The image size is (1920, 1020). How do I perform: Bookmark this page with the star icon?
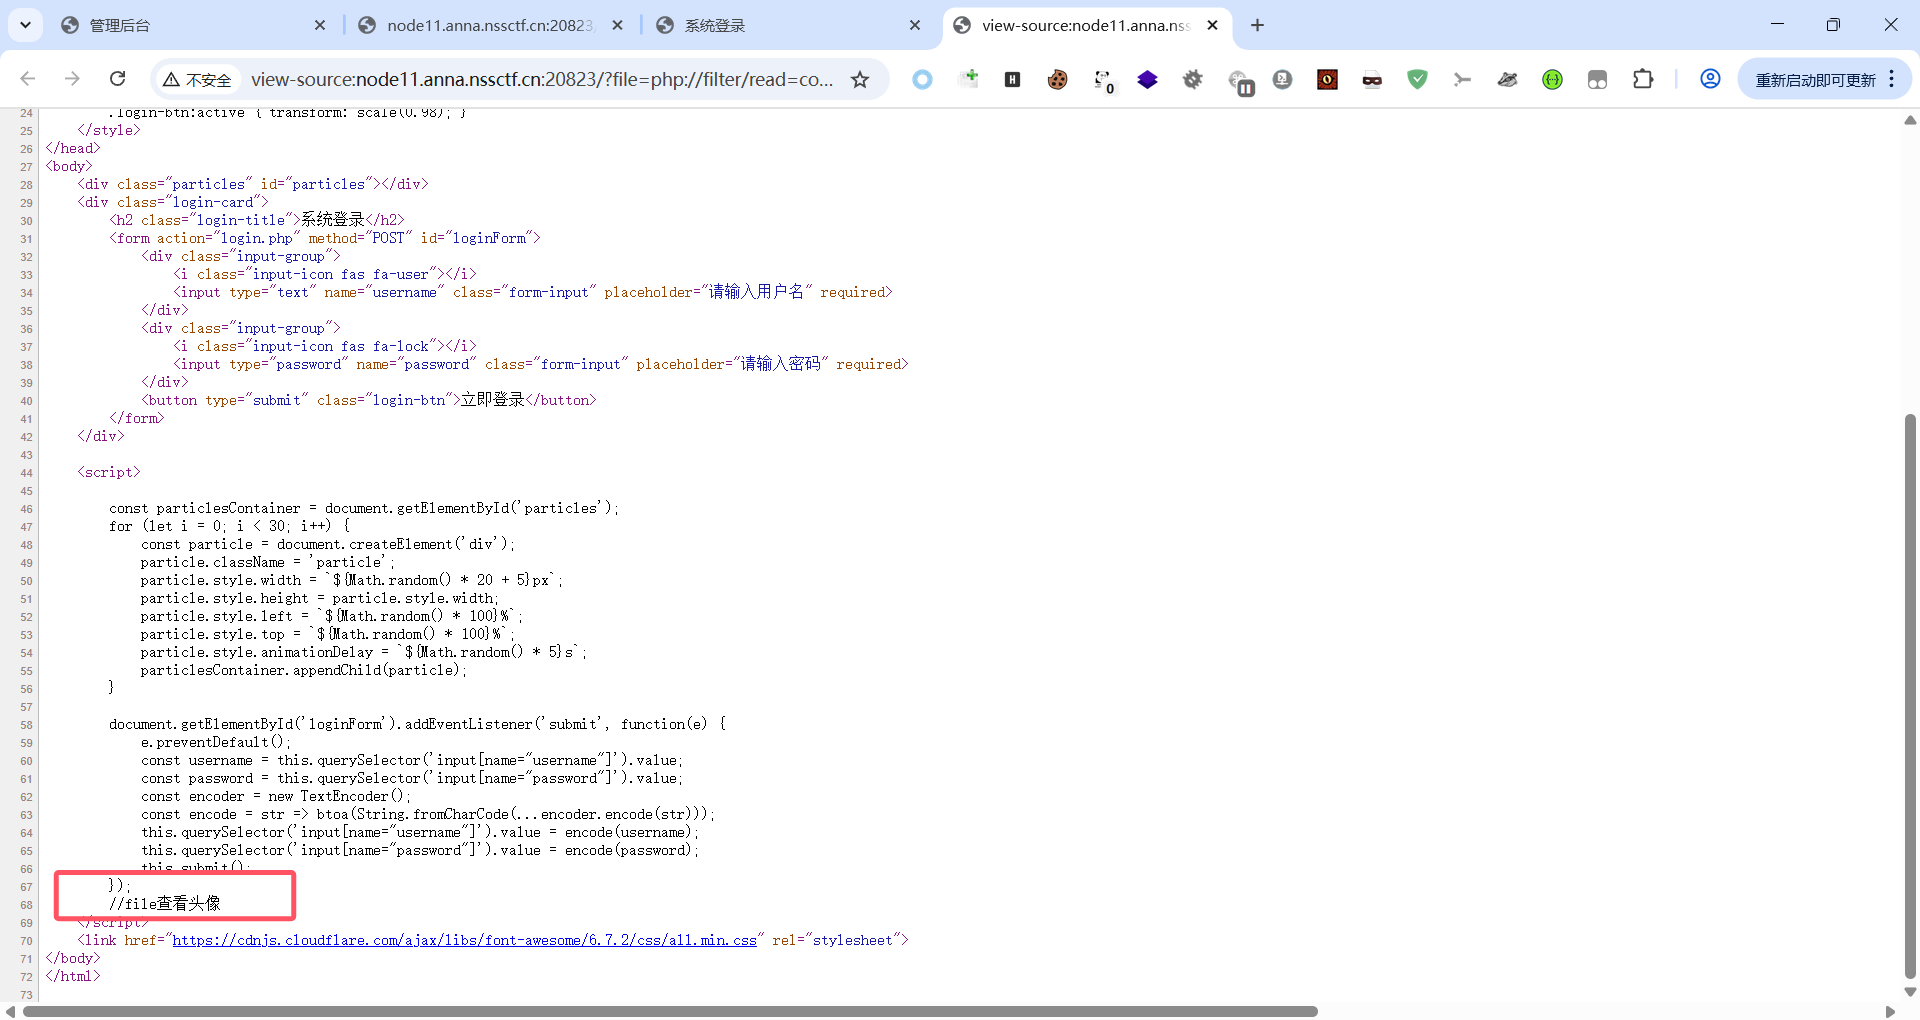pyautogui.click(x=860, y=80)
